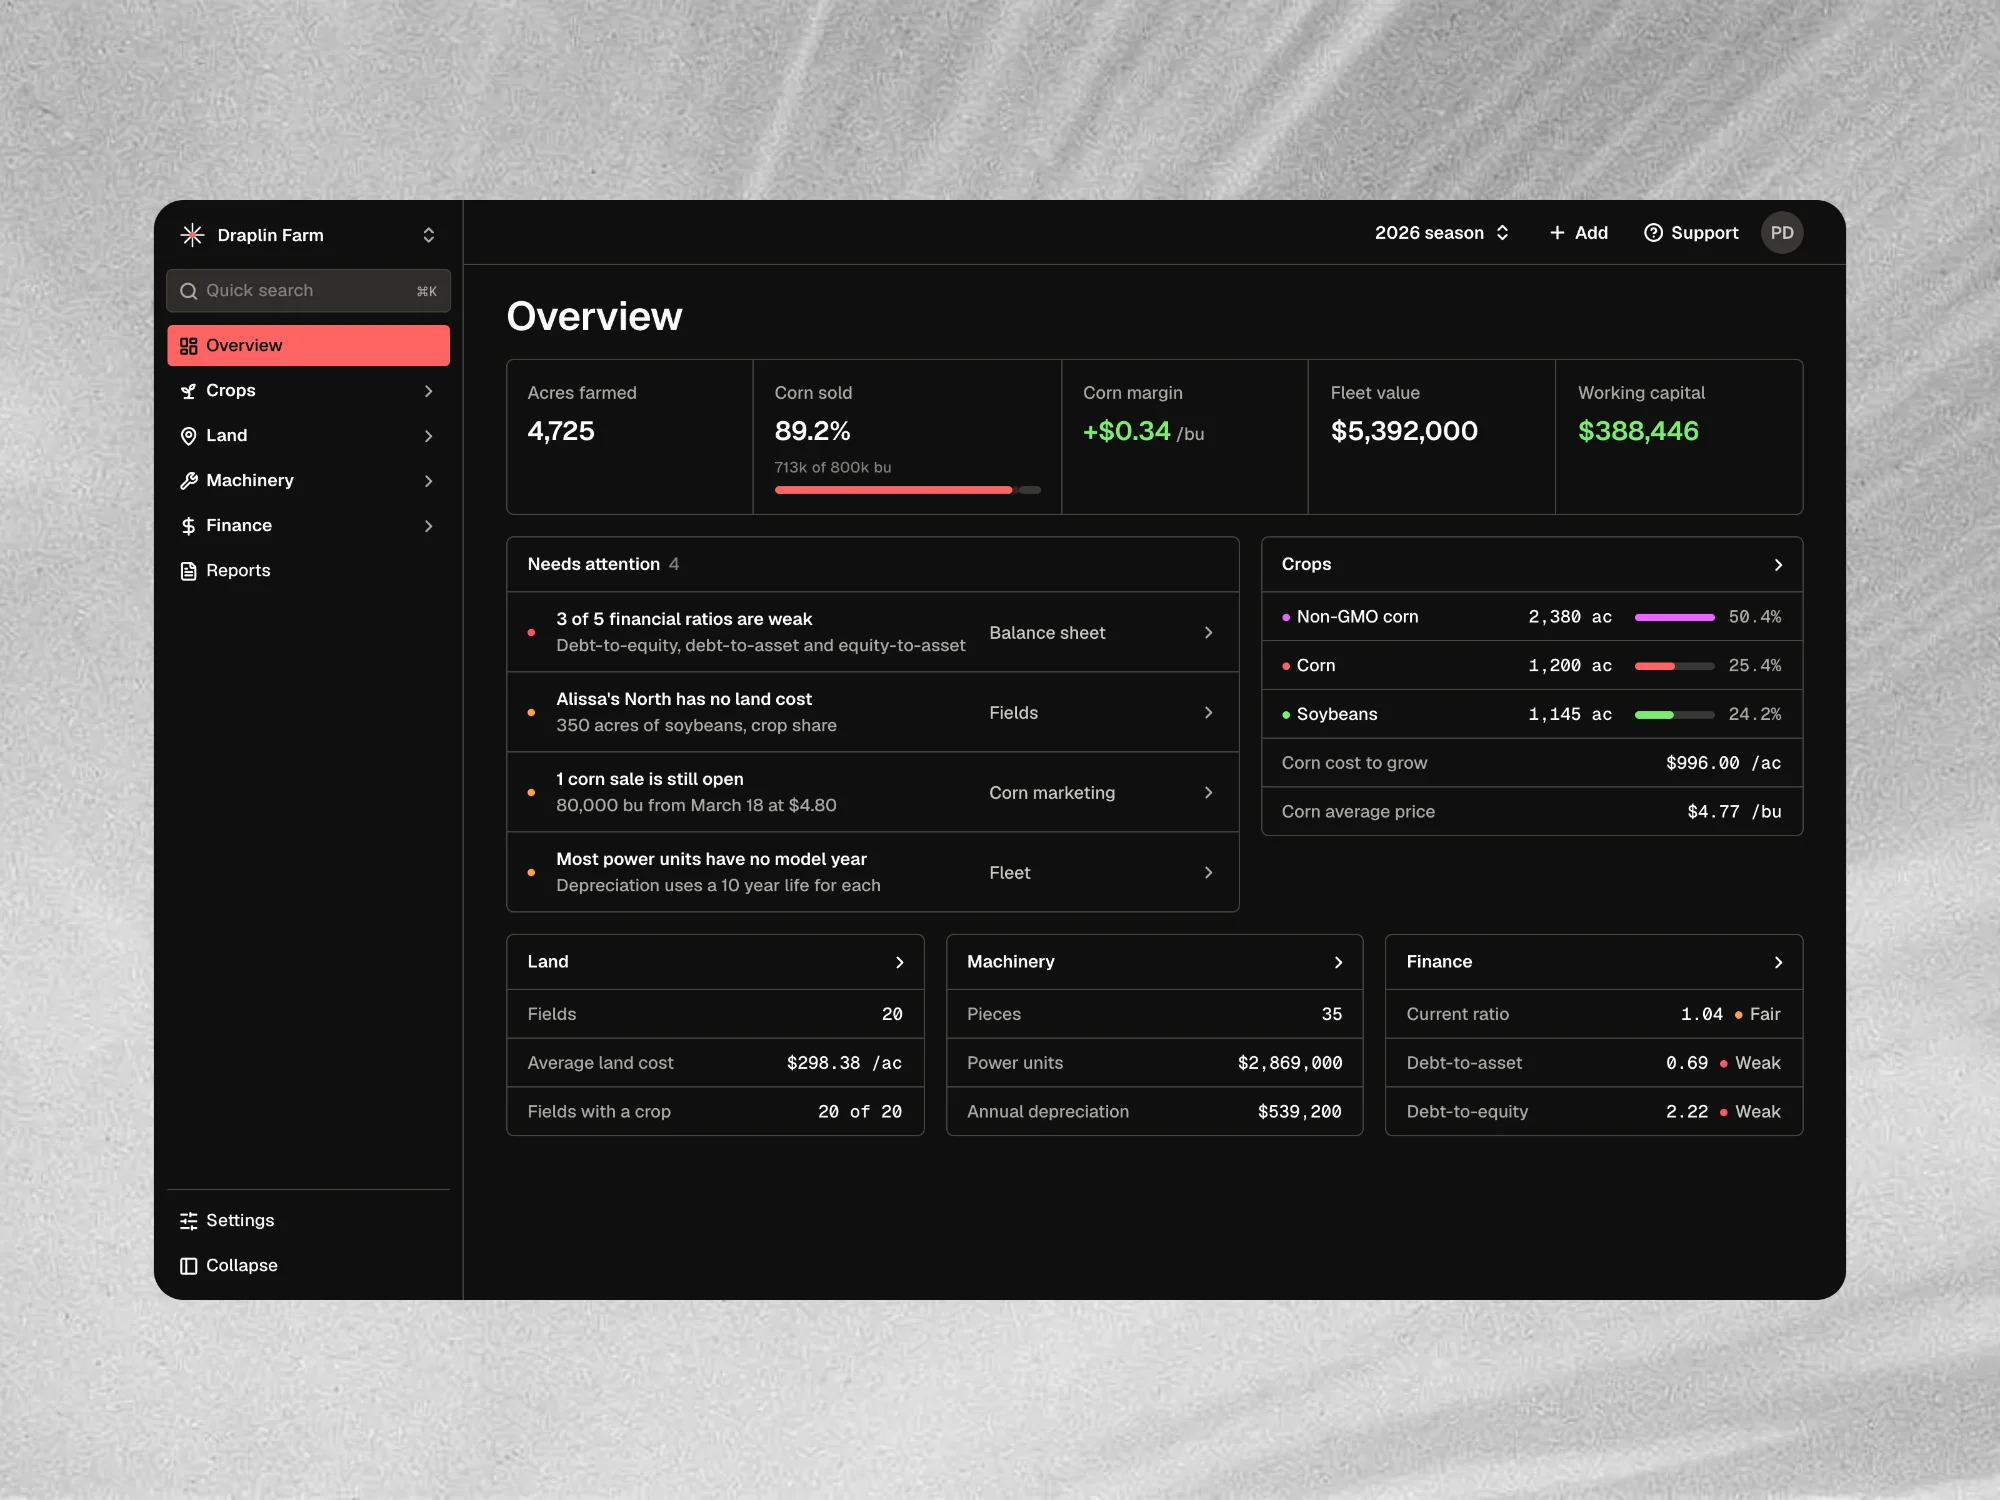Click the Finance dollar sign icon
The width and height of the screenshot is (2000, 1500).
pyautogui.click(x=188, y=526)
